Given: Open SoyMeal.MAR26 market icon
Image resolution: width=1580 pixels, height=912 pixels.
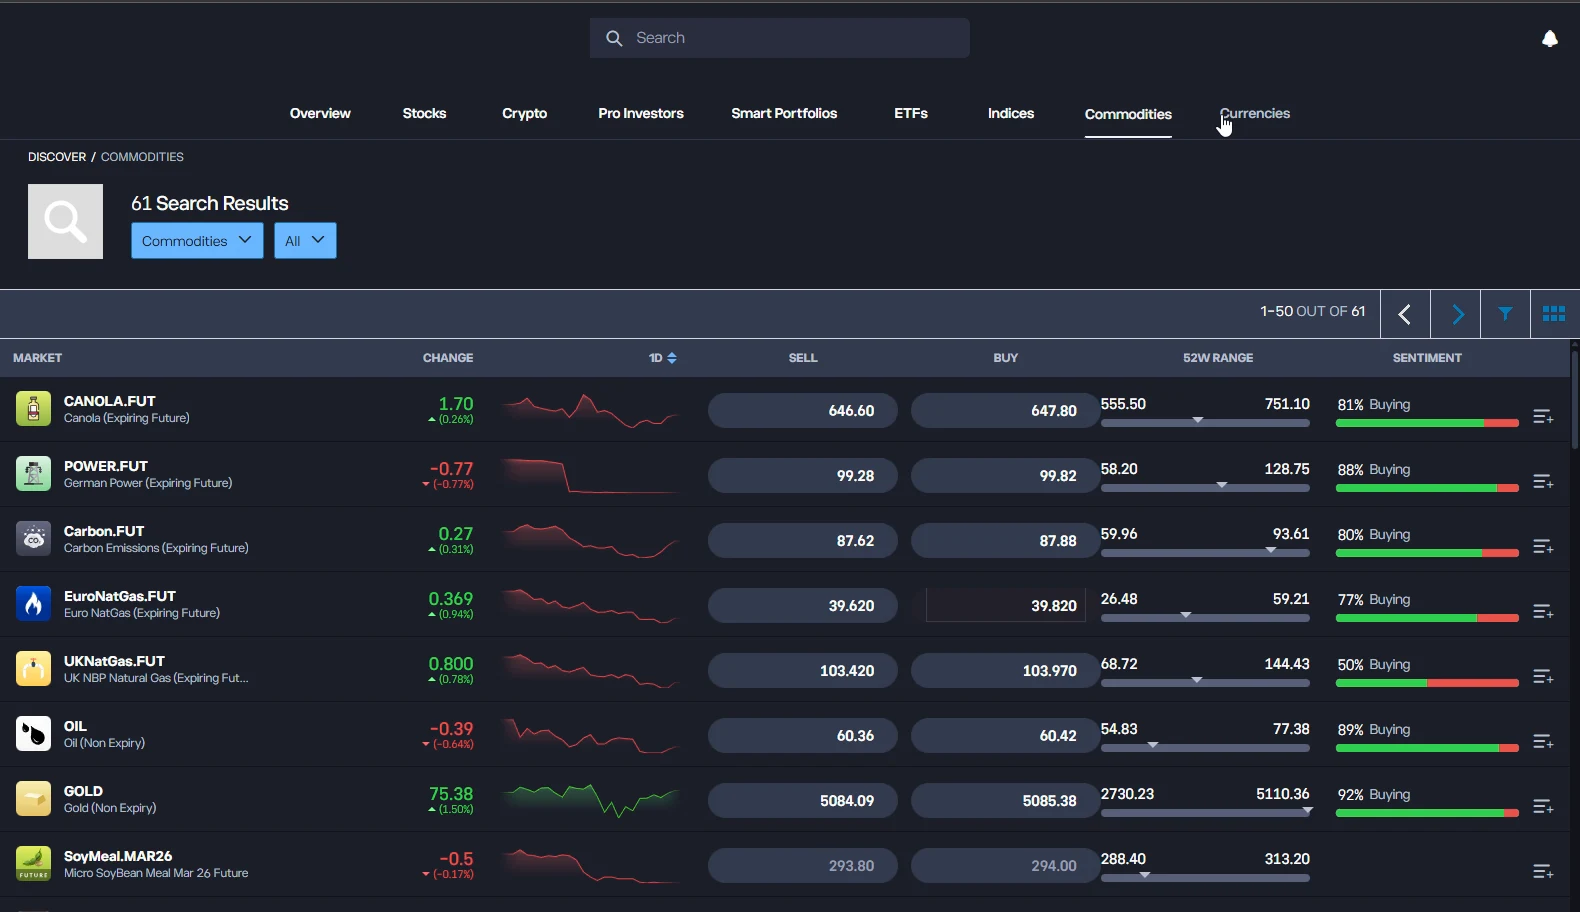Looking at the screenshot, I should click(x=33, y=864).
